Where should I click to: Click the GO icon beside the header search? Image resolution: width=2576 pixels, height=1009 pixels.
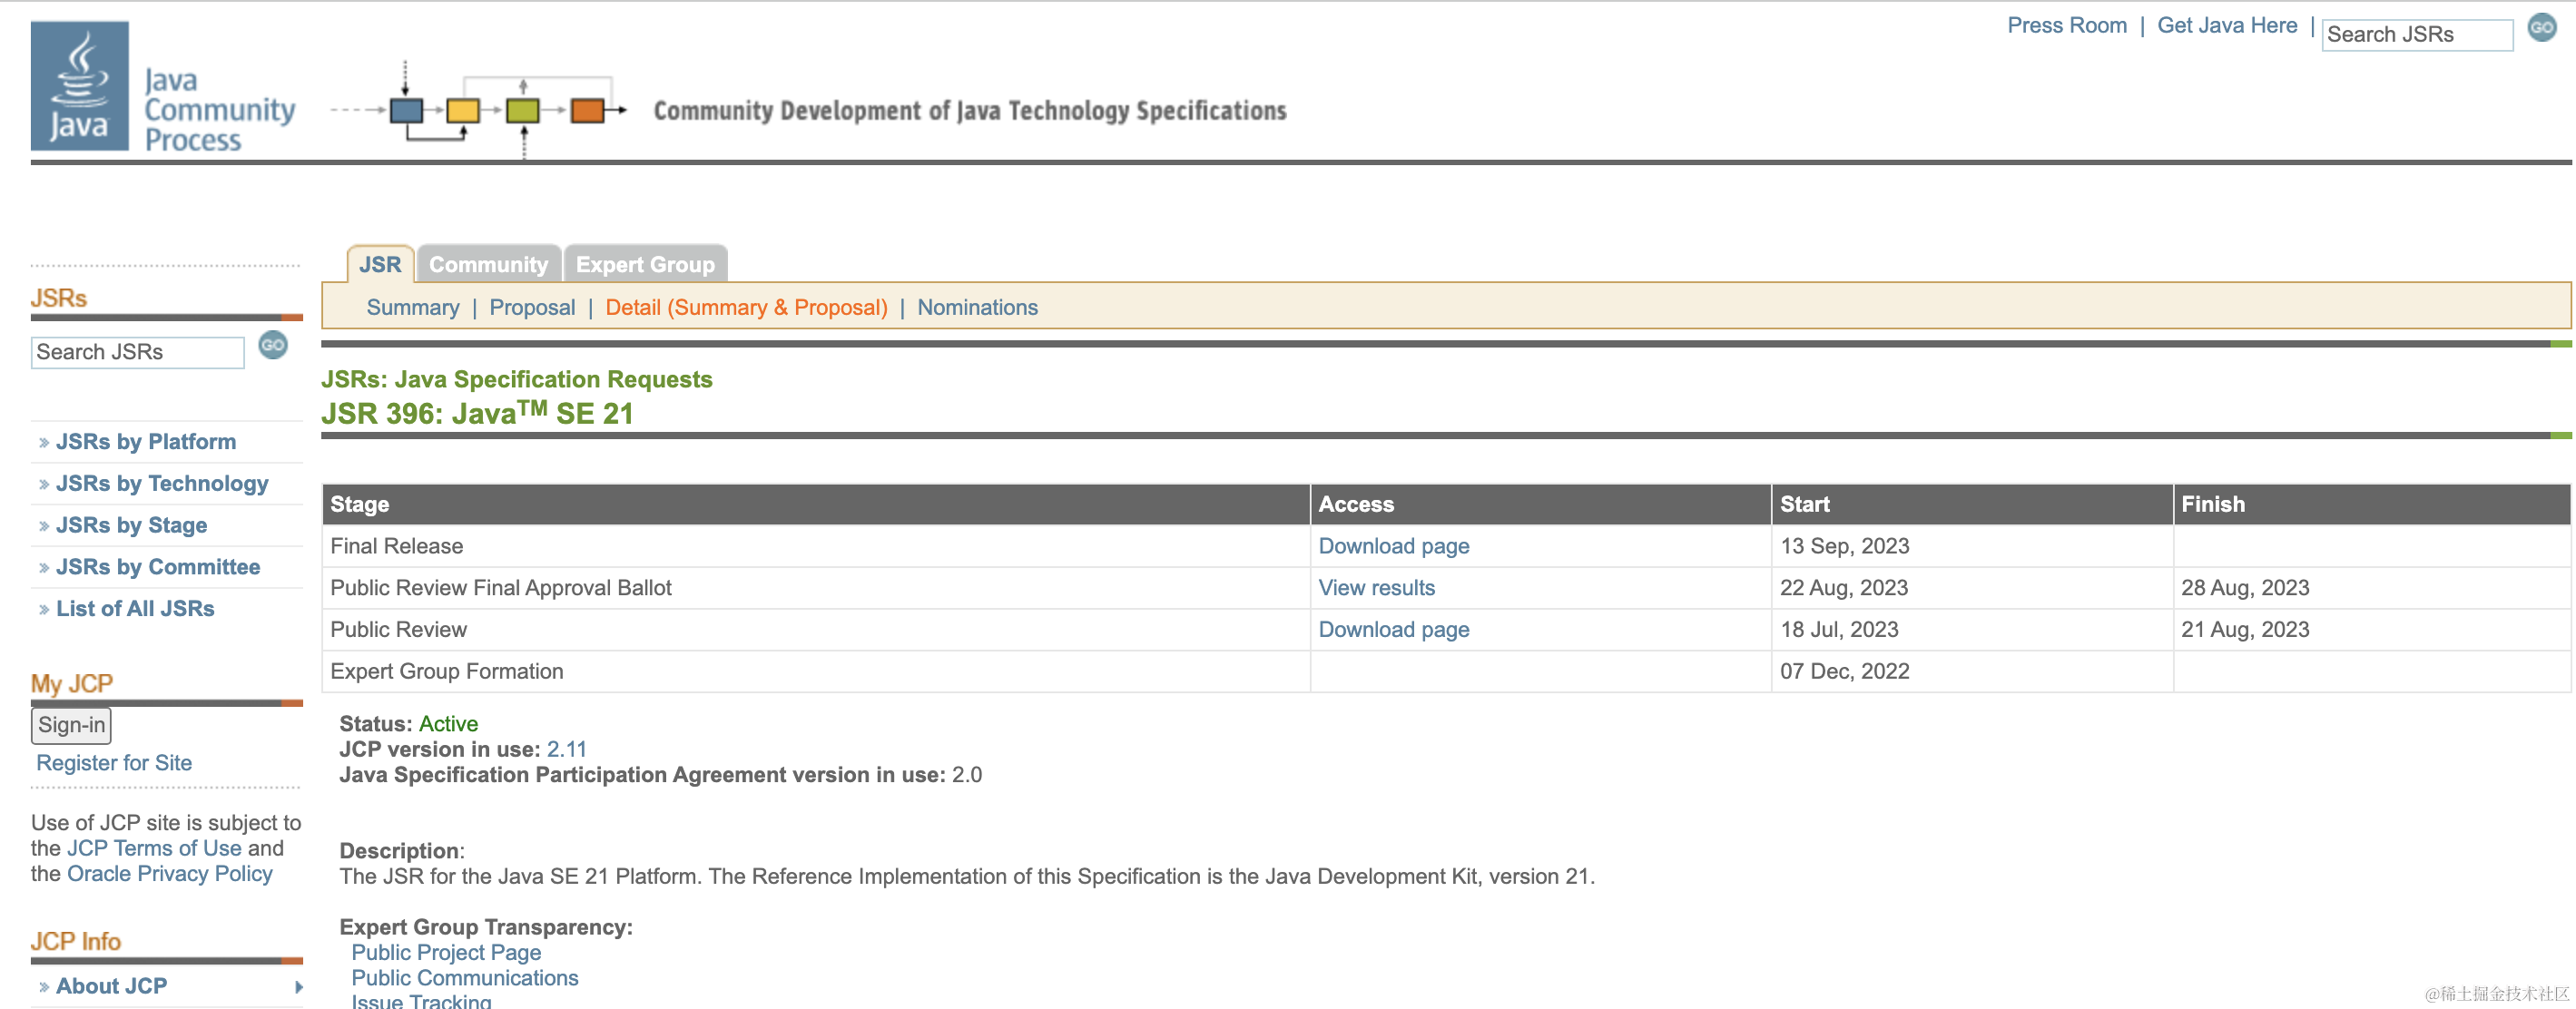[2541, 28]
